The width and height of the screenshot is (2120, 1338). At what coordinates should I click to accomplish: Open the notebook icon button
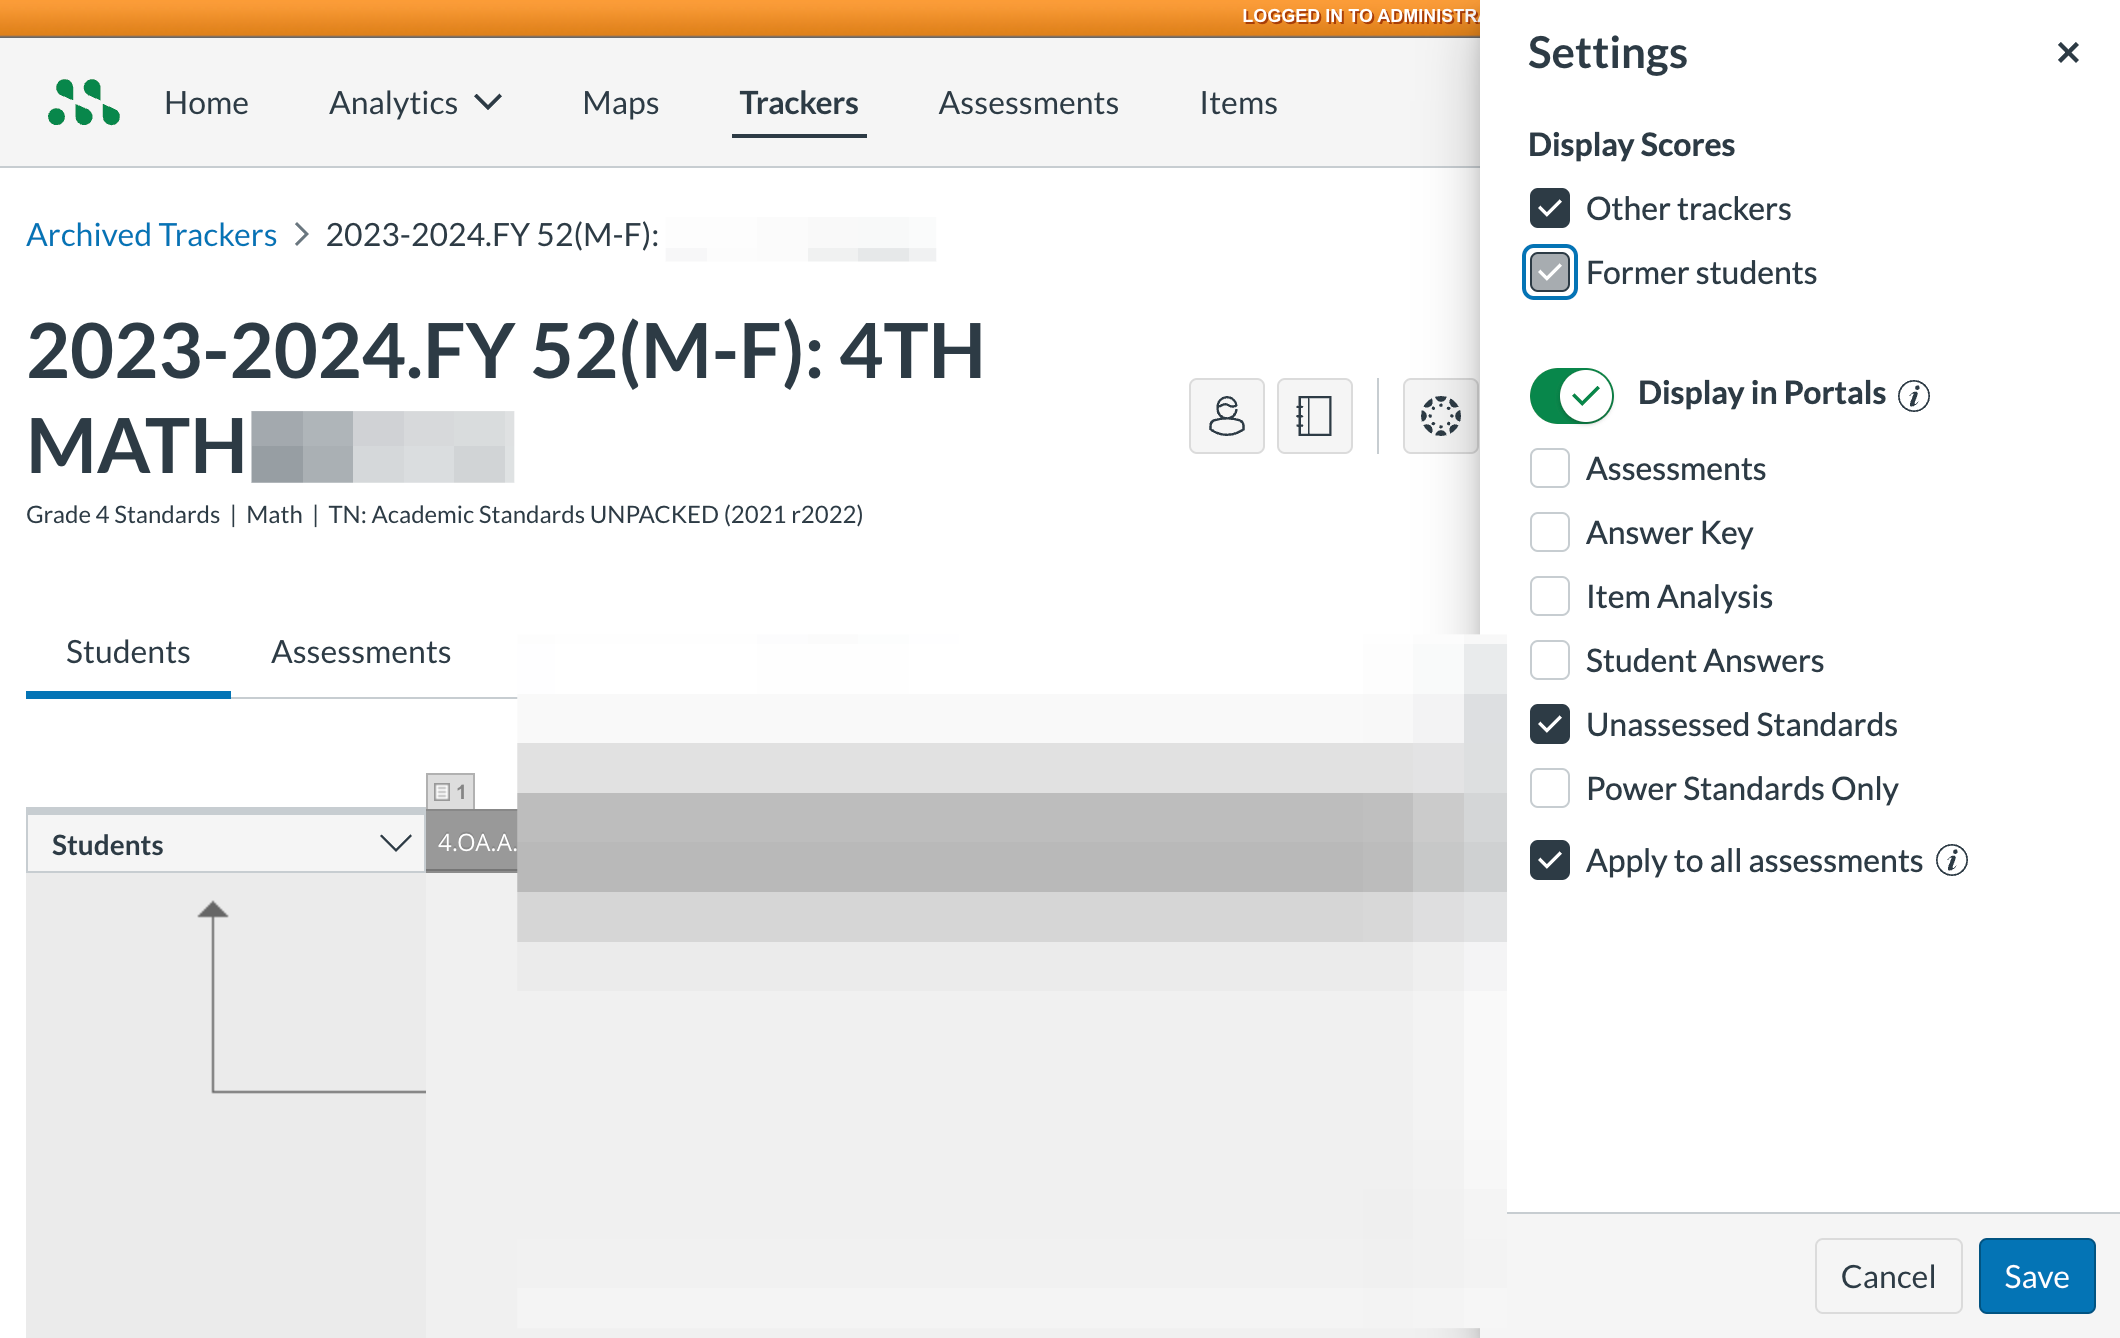[1315, 416]
